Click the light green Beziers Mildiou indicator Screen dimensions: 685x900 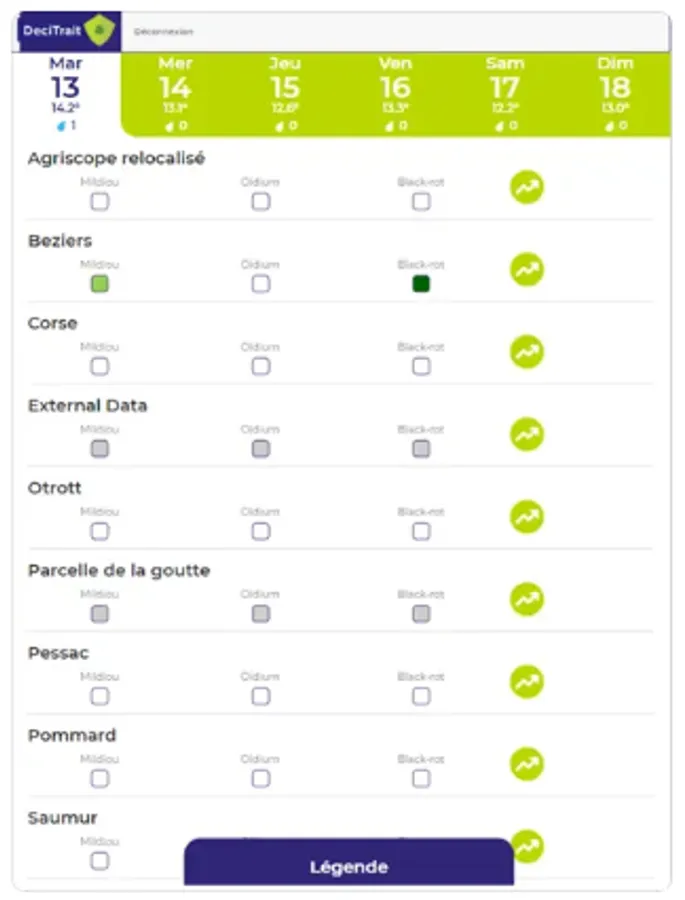(x=100, y=284)
